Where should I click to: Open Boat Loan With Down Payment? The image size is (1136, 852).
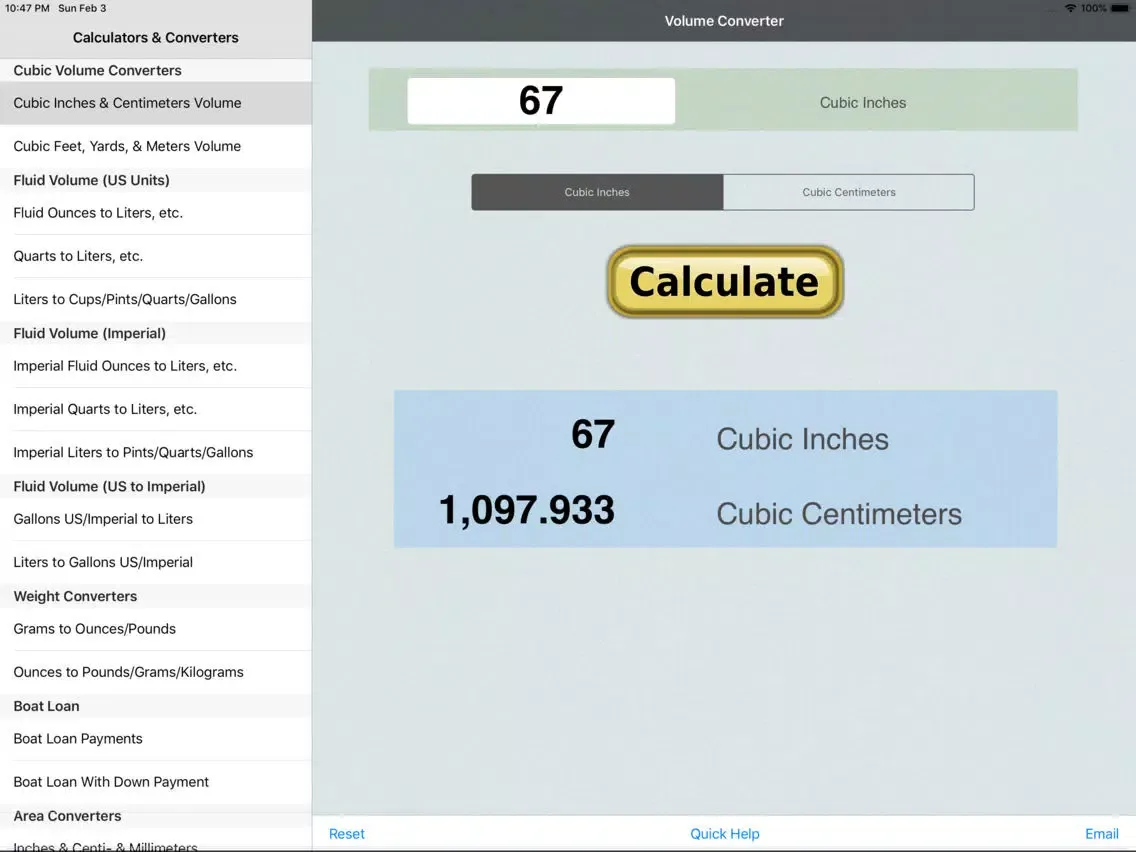[156, 782]
